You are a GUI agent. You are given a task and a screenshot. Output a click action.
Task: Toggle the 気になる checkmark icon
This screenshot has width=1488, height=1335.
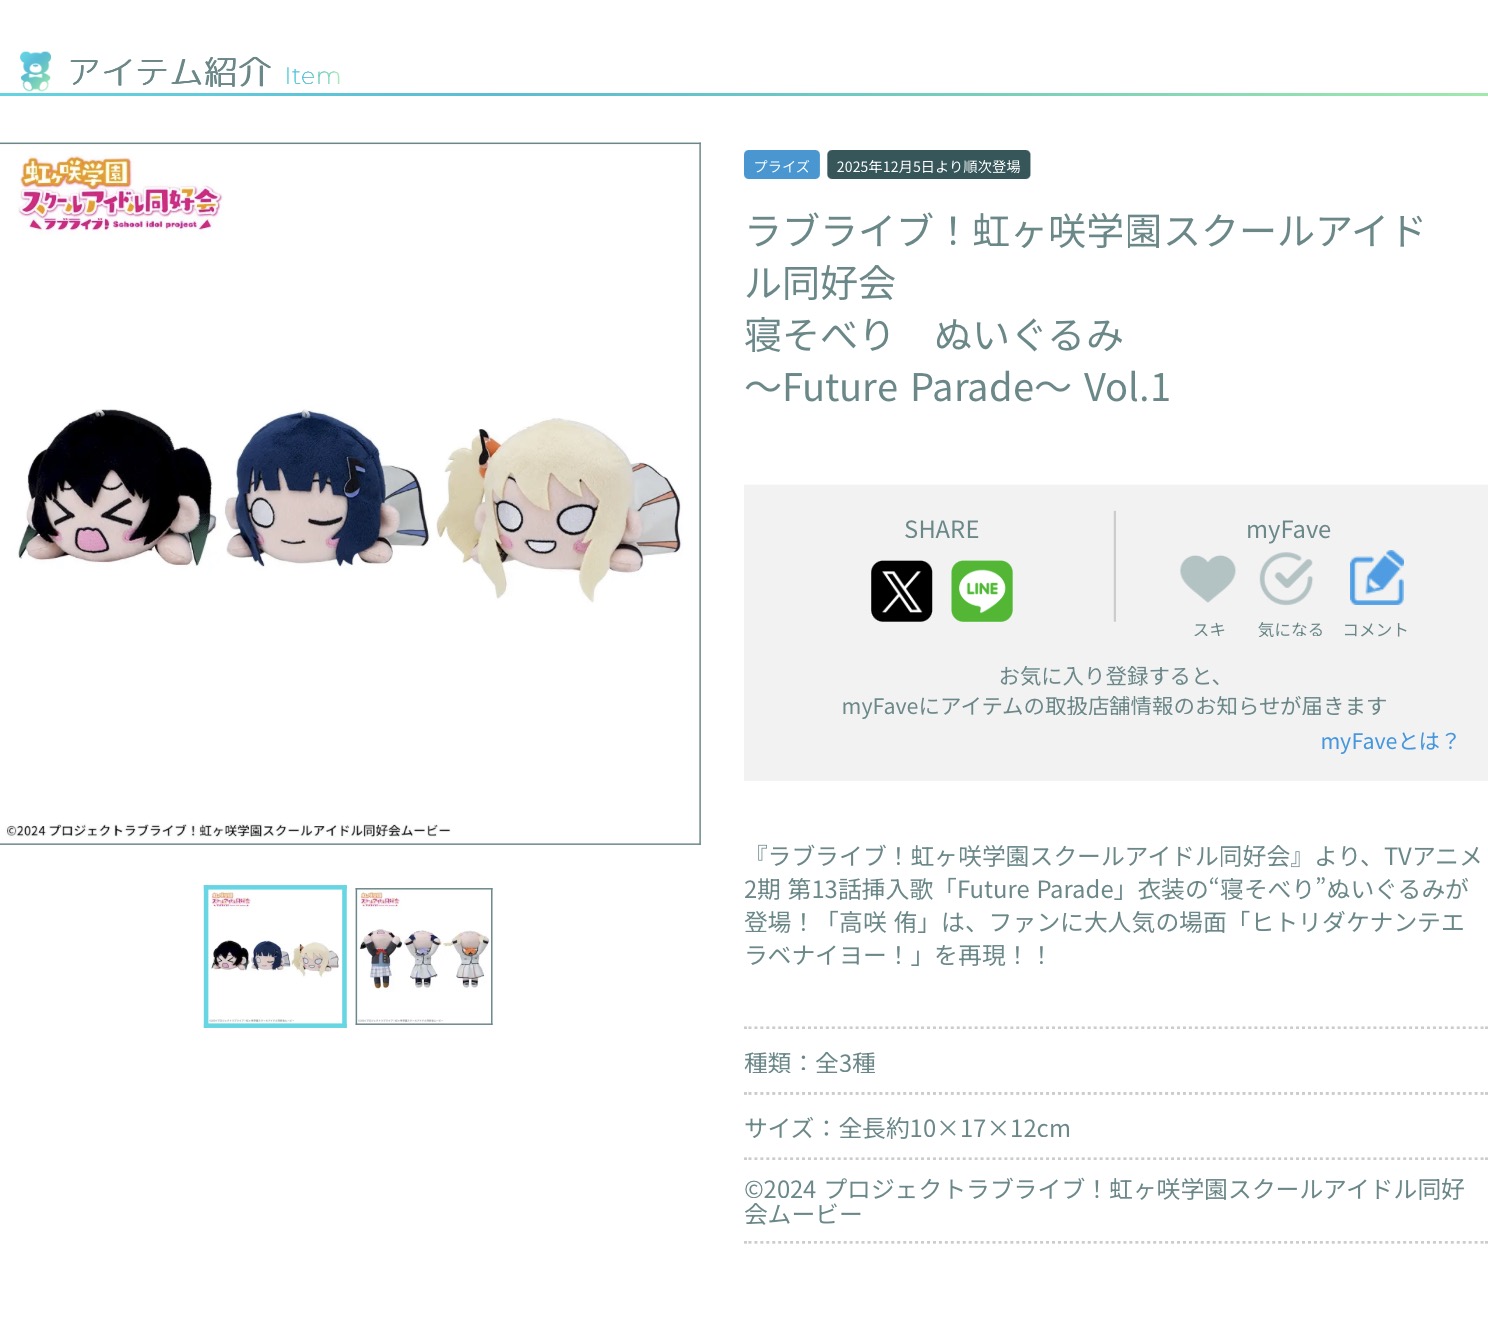coord(1287,579)
